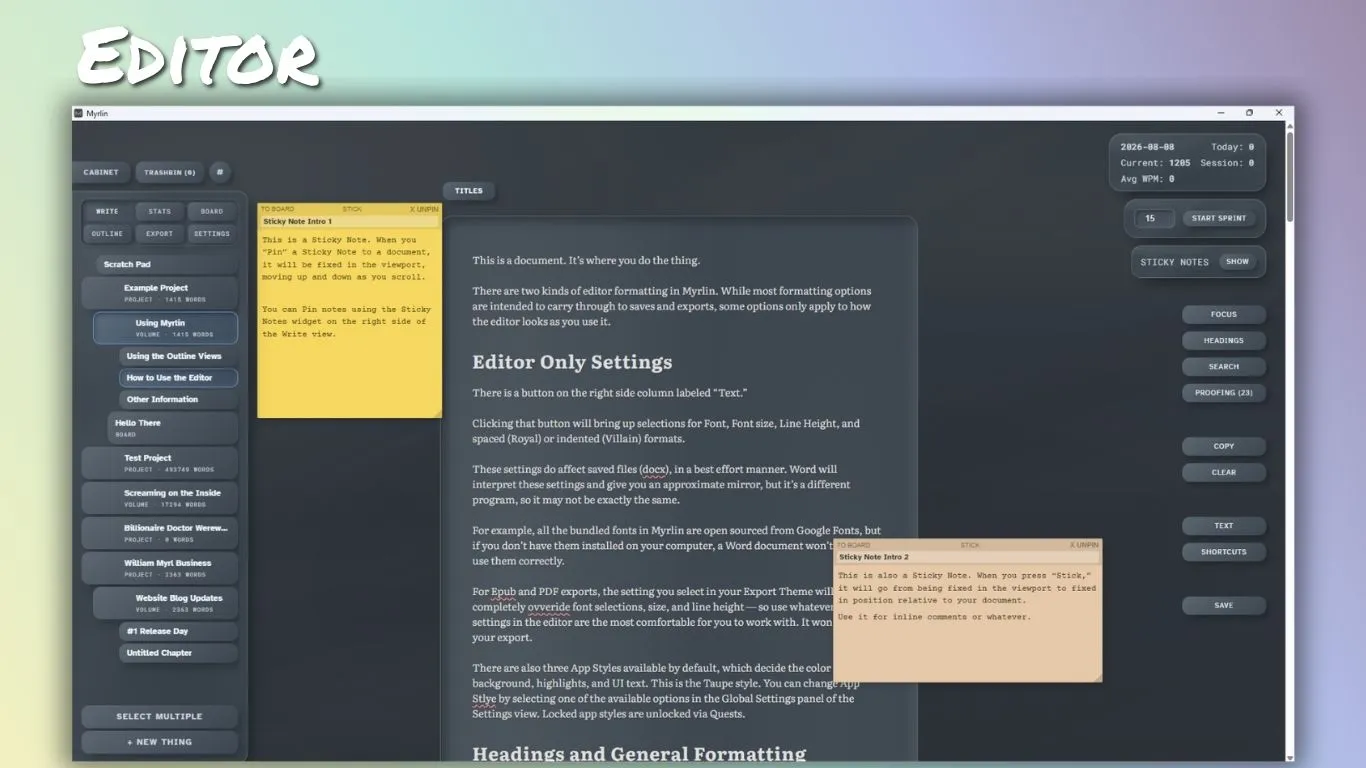Copy the document contents

pos(1224,446)
